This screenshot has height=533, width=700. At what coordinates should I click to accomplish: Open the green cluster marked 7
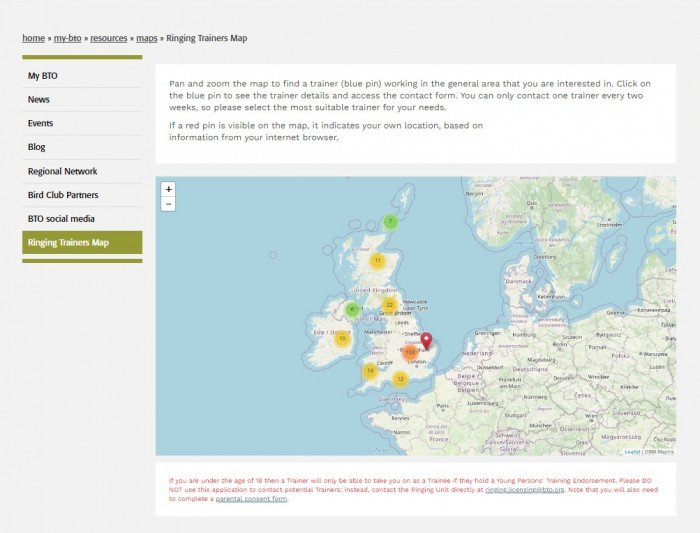[390, 221]
